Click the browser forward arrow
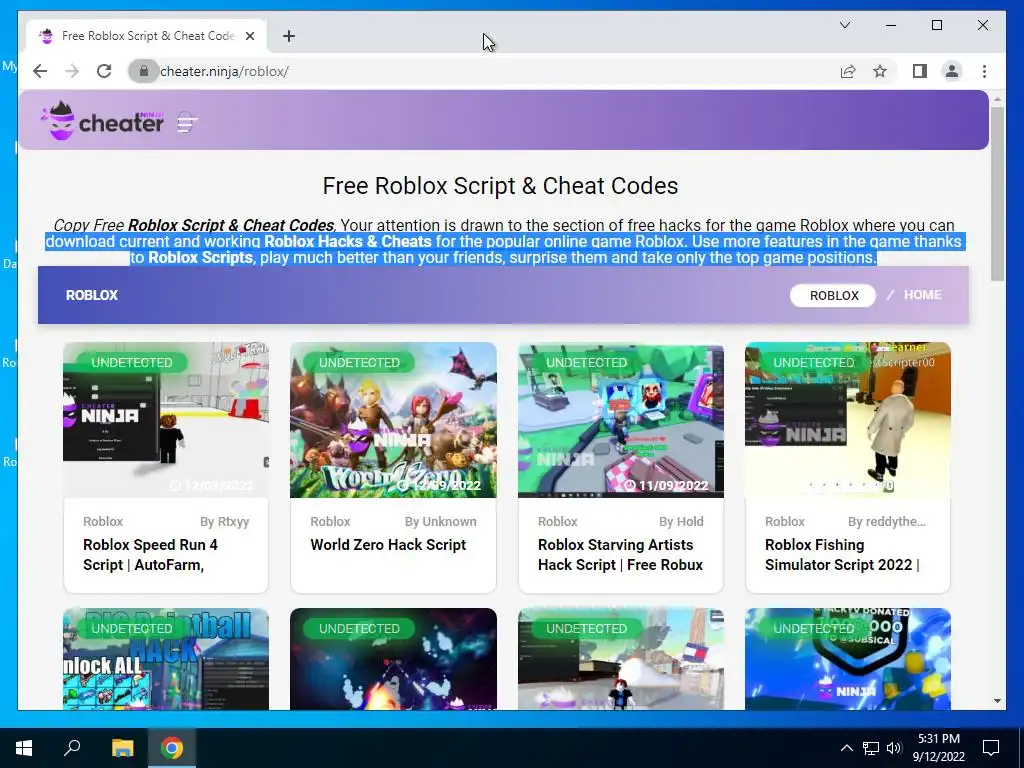 point(72,71)
